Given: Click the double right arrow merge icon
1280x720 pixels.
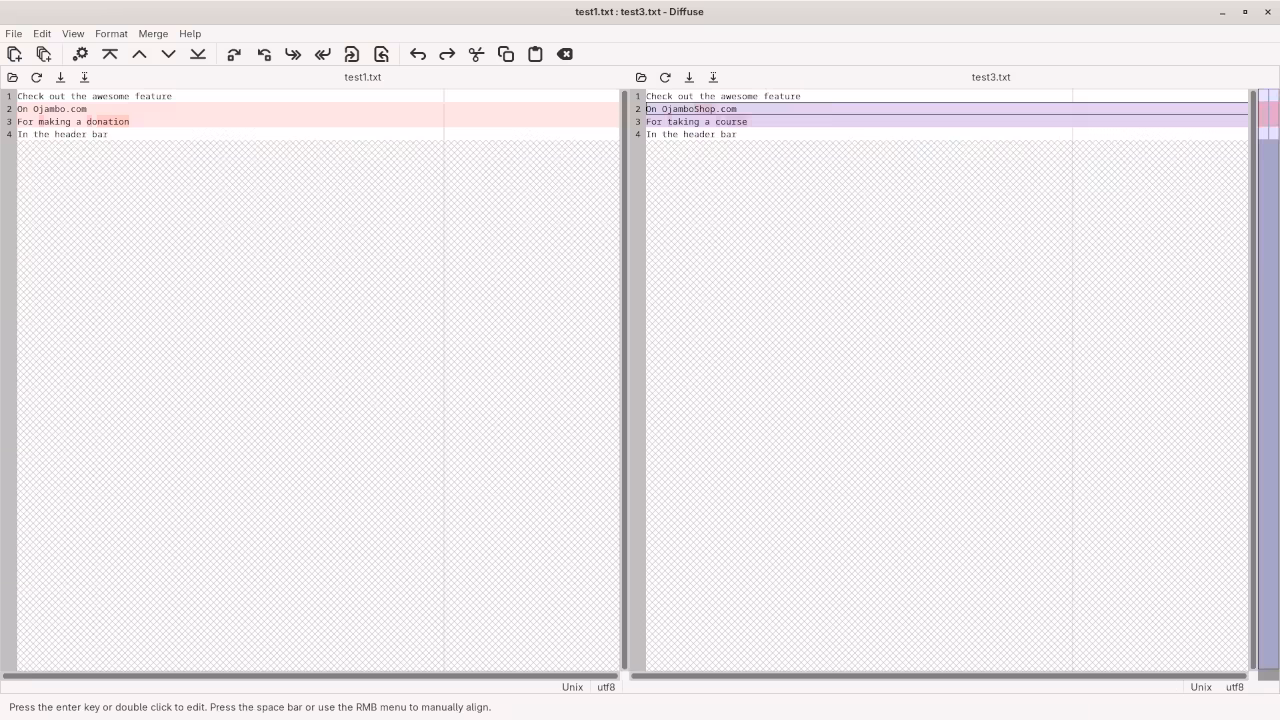Looking at the screenshot, I should (x=293, y=54).
